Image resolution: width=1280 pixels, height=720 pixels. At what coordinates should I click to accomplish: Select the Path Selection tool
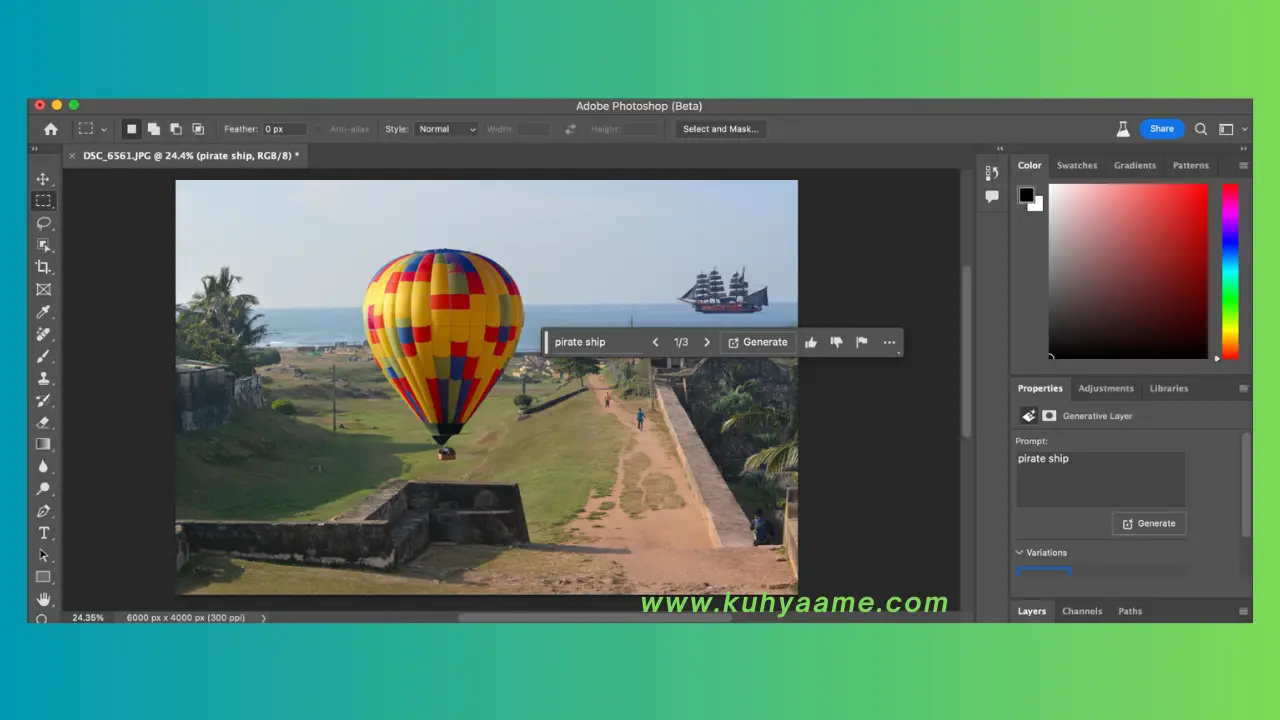[x=43, y=555]
